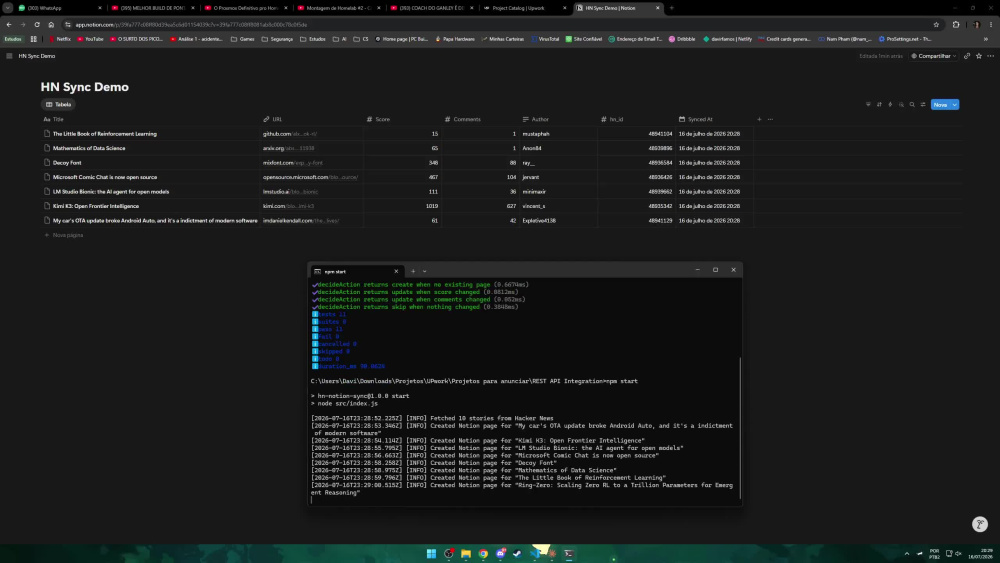Open Steam from the taskbar
This screenshot has height=563, width=1000.
pyautogui.click(x=517, y=553)
